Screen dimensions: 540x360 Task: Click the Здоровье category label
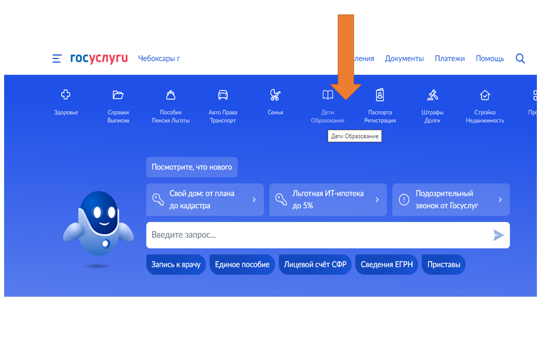pos(66,112)
